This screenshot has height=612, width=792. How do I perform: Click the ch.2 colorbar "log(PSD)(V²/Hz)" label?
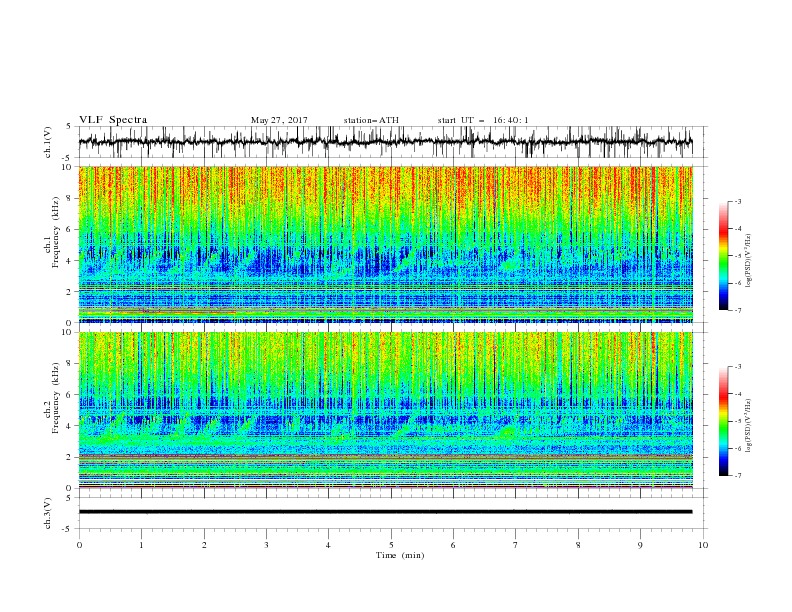click(749, 426)
